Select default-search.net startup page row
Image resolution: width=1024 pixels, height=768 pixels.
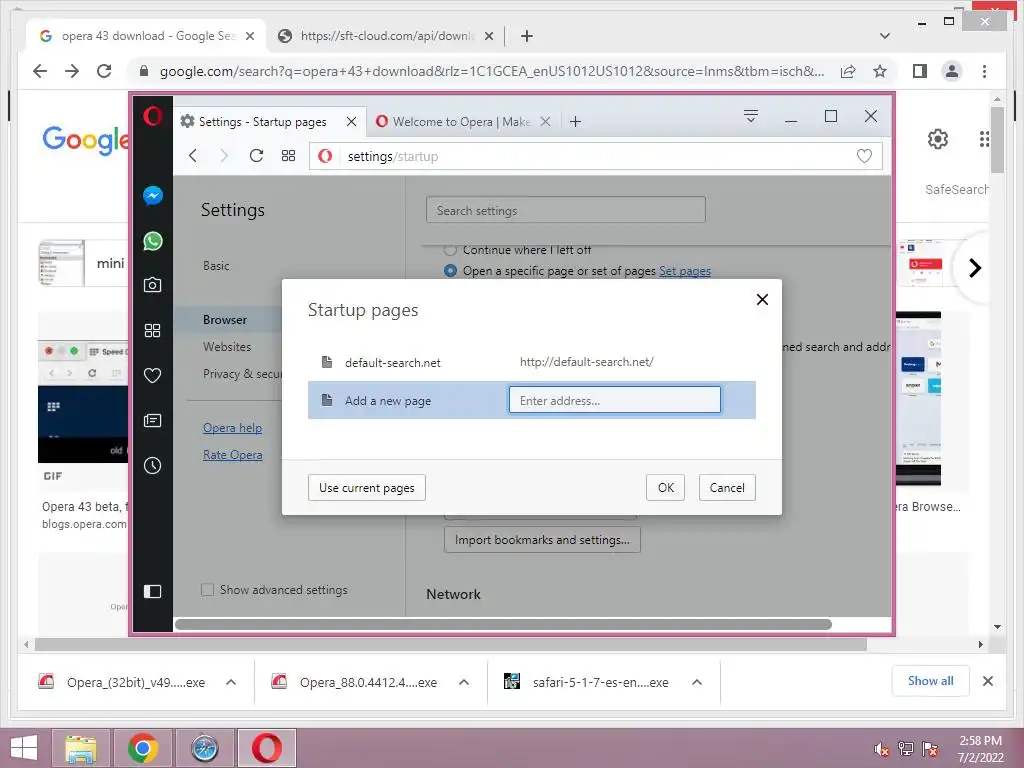(532, 362)
